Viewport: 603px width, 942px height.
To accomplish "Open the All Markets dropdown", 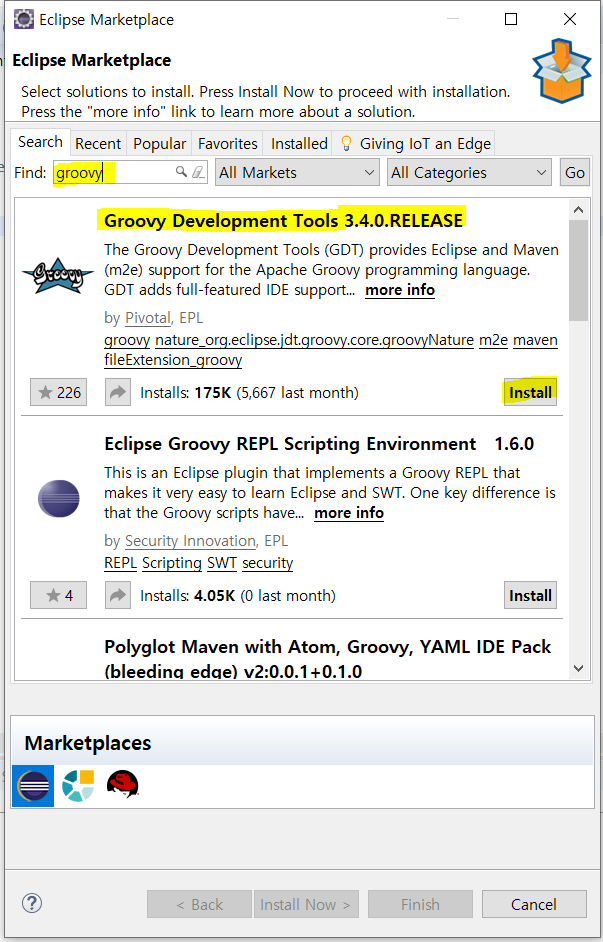I will coord(297,173).
